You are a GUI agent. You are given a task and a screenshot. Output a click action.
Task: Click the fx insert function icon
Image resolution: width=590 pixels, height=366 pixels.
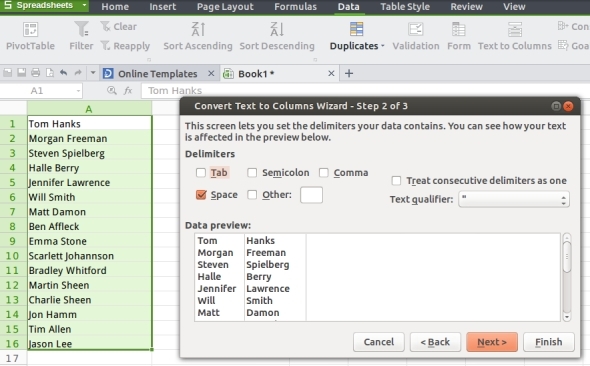tap(128, 90)
